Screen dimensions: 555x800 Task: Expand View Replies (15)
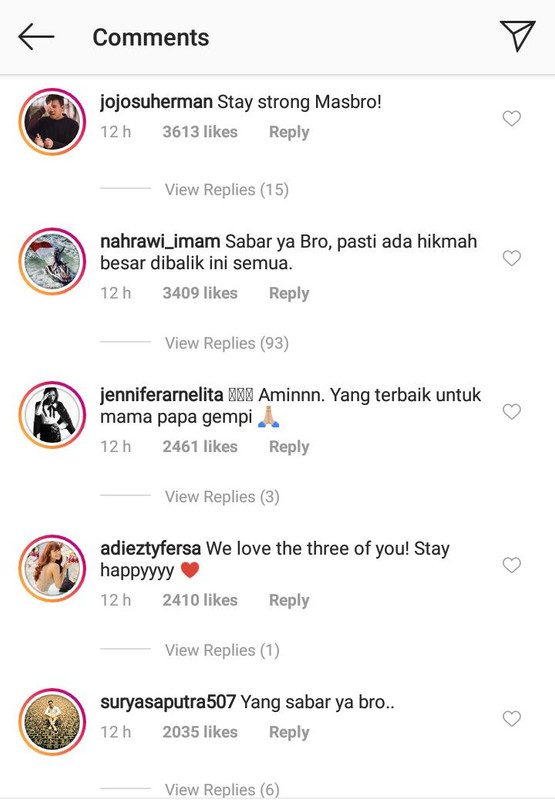click(226, 190)
